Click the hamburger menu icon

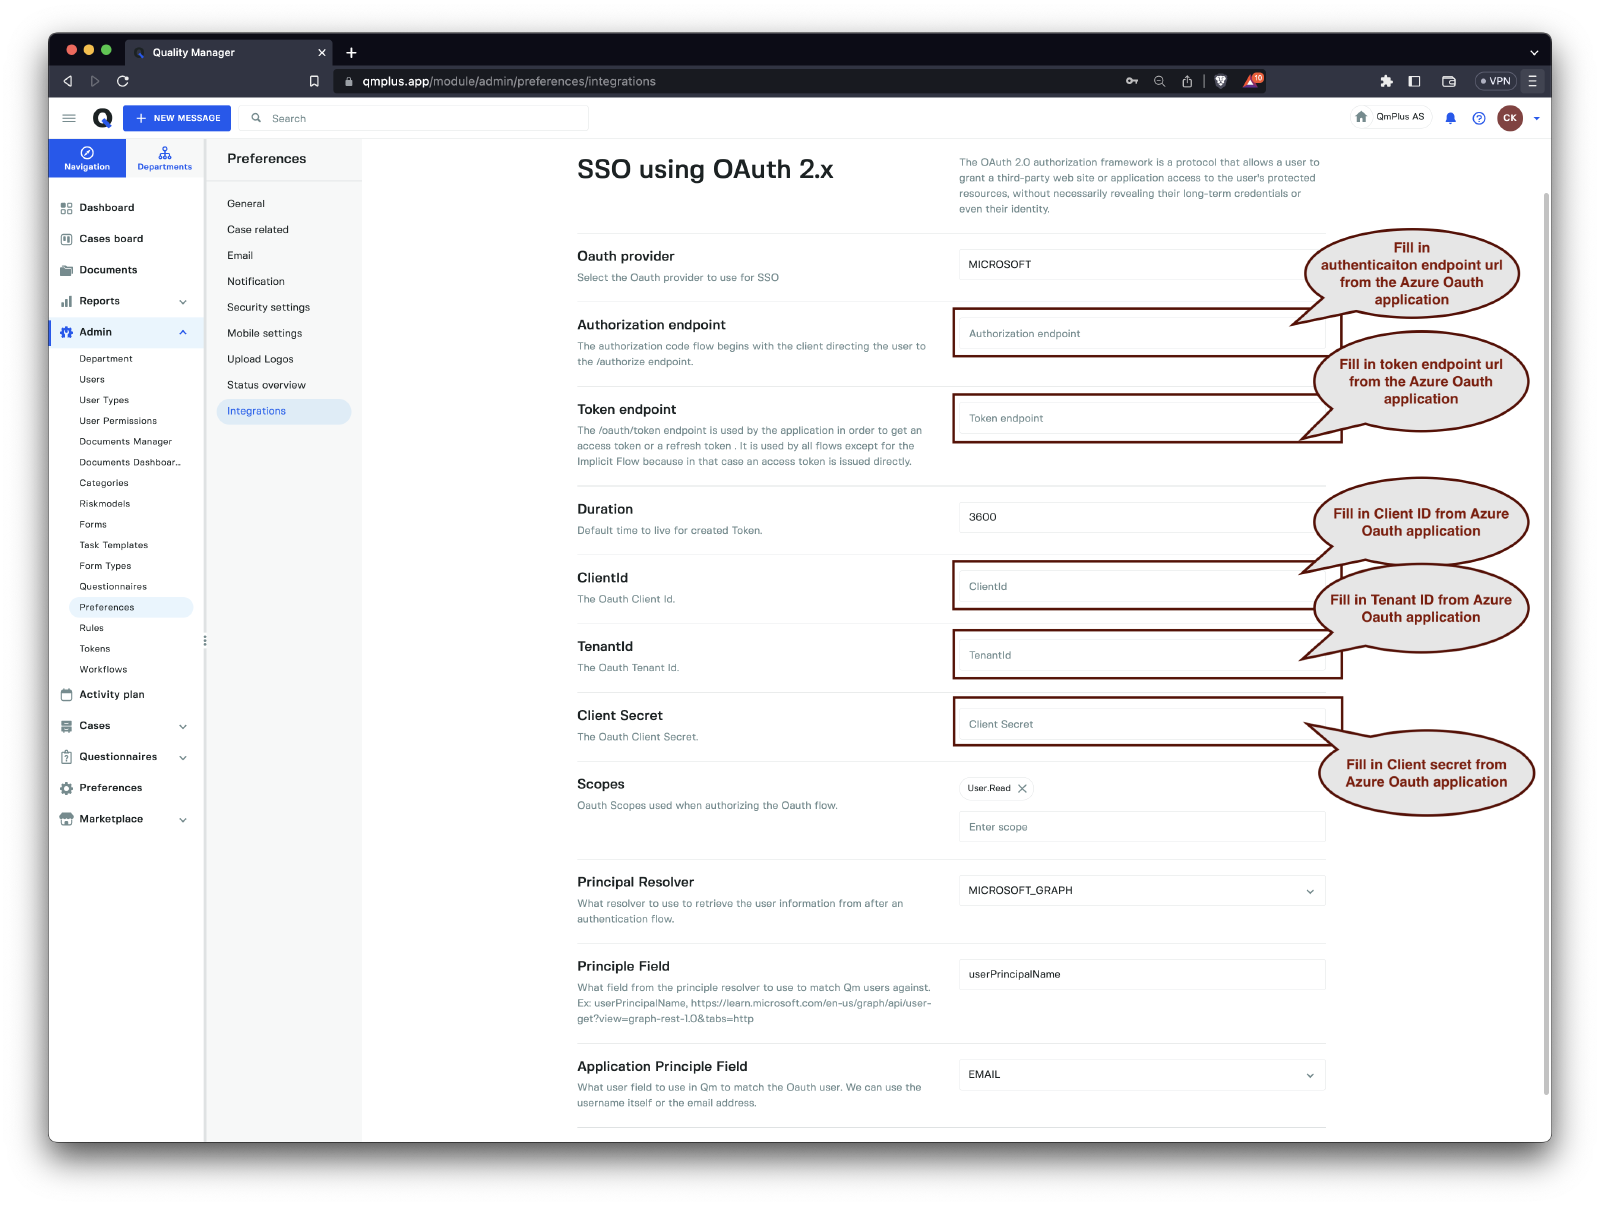tap(69, 118)
